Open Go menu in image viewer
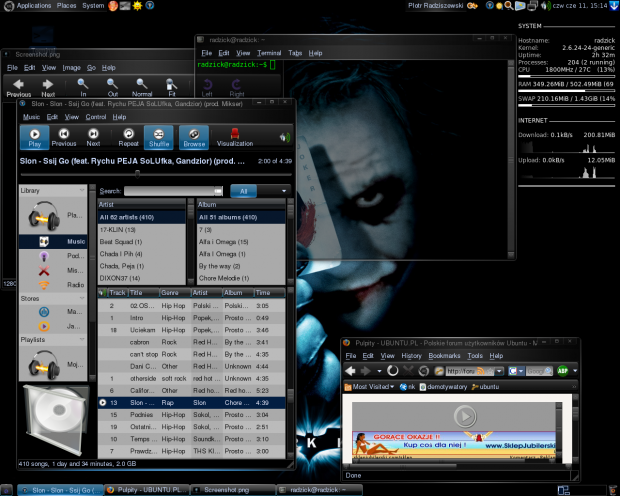The width and height of the screenshot is (620, 496). (91, 68)
